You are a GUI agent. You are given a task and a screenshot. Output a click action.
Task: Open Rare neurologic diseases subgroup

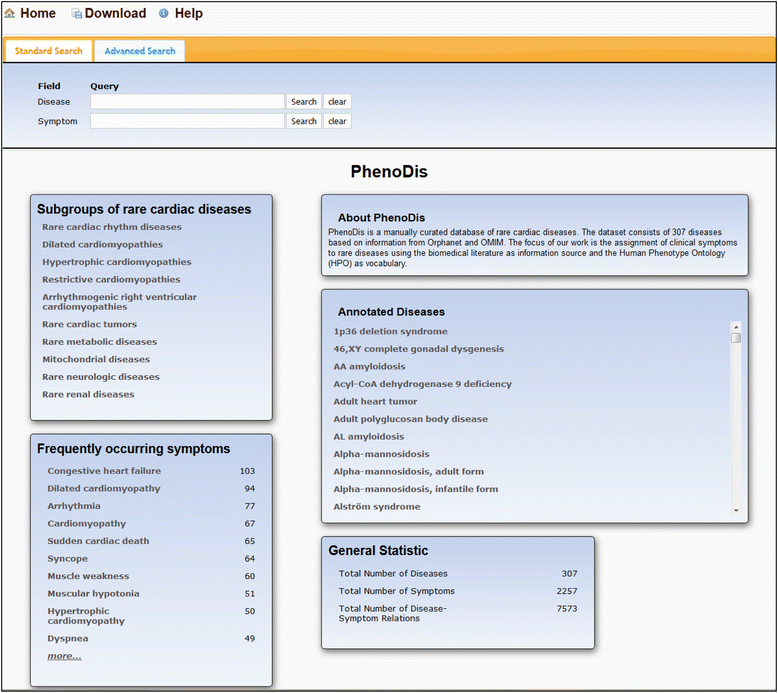(101, 377)
